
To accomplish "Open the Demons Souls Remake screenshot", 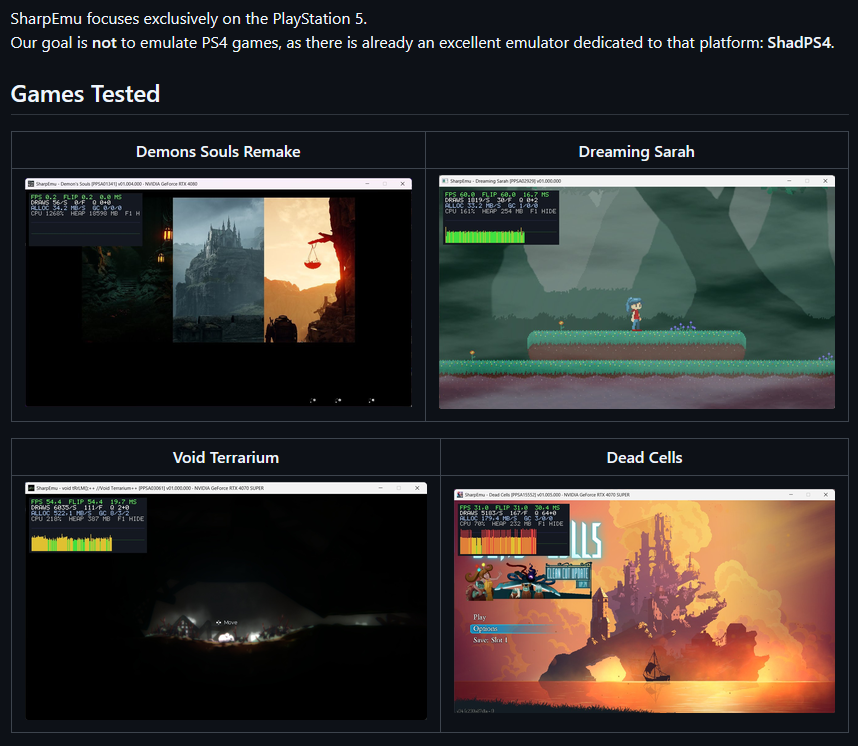I will click(218, 292).
